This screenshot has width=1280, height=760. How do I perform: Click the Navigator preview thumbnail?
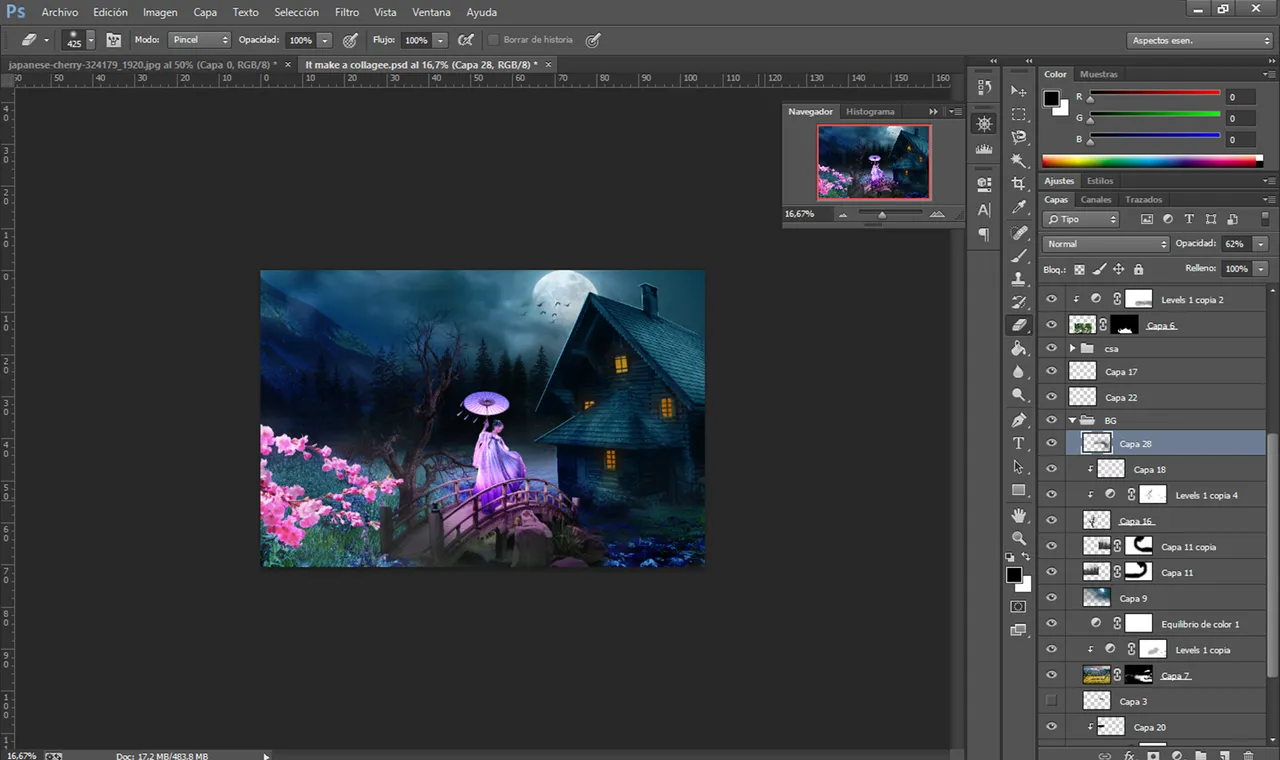(x=873, y=162)
